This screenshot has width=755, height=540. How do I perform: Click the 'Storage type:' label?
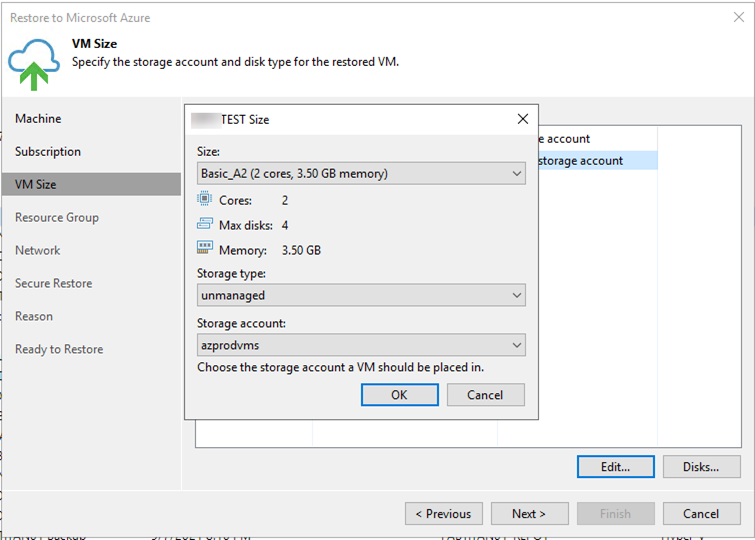[x=231, y=274]
